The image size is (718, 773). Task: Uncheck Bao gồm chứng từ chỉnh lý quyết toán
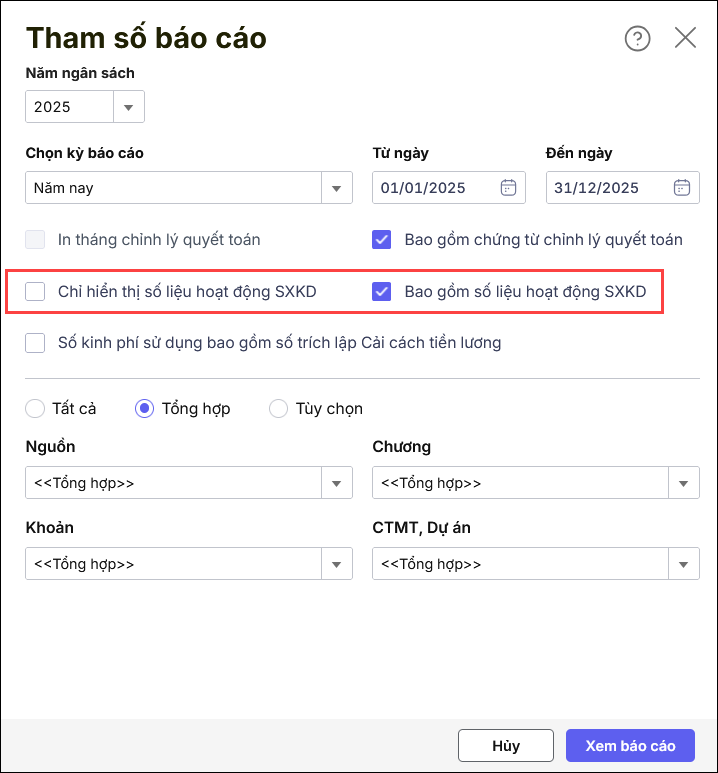coord(381,239)
